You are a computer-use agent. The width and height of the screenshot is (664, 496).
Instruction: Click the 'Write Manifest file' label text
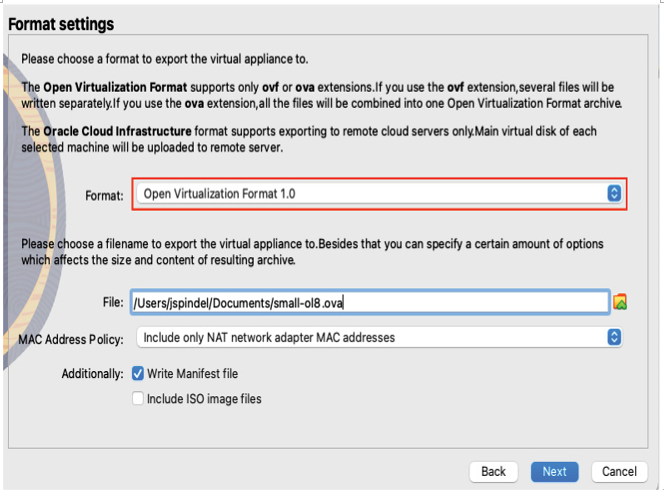tap(192, 374)
